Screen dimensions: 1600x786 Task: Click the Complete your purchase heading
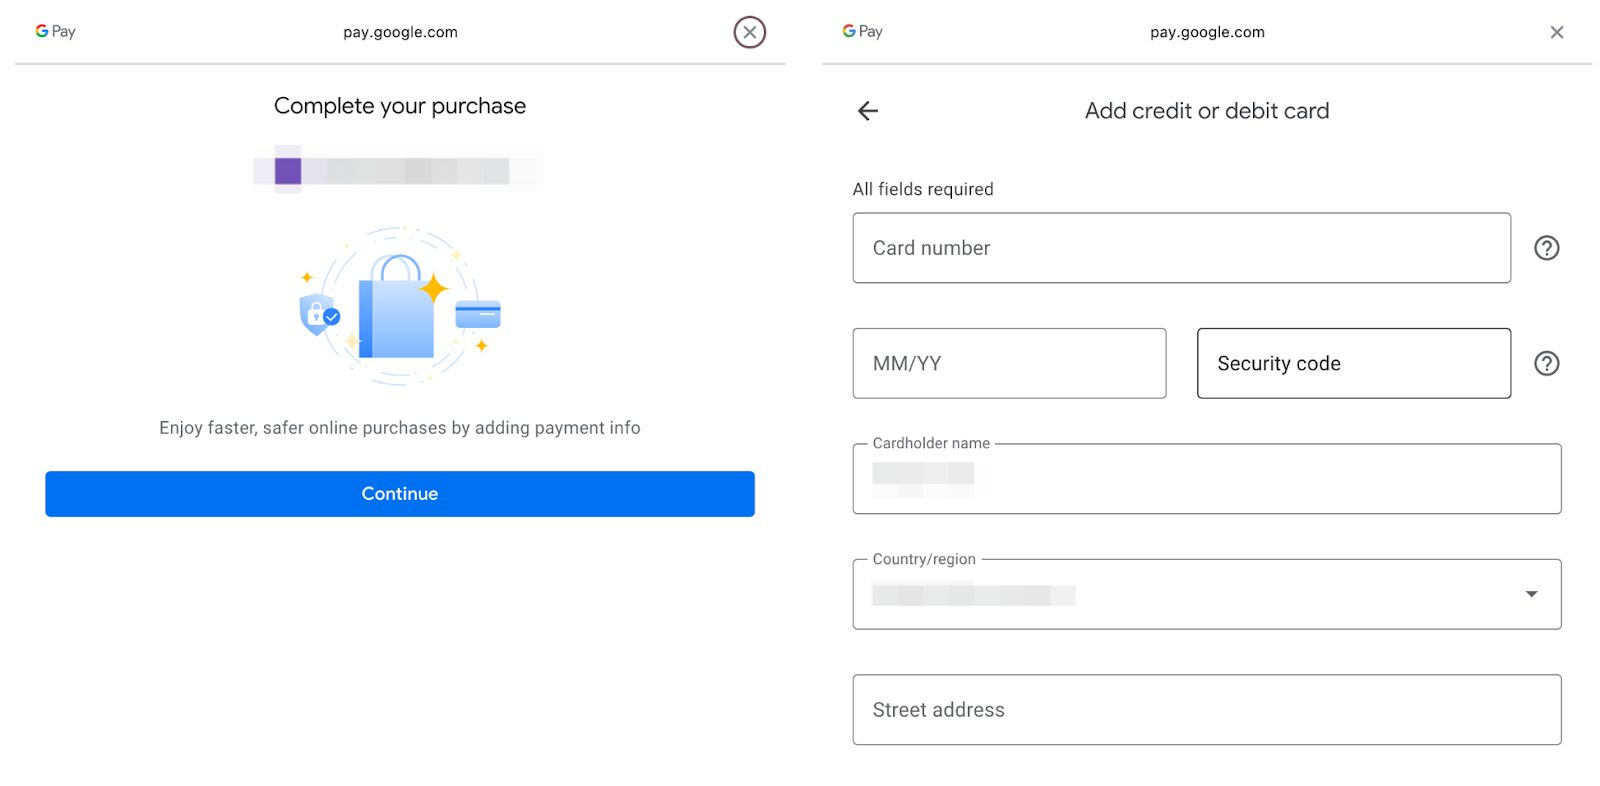399,106
